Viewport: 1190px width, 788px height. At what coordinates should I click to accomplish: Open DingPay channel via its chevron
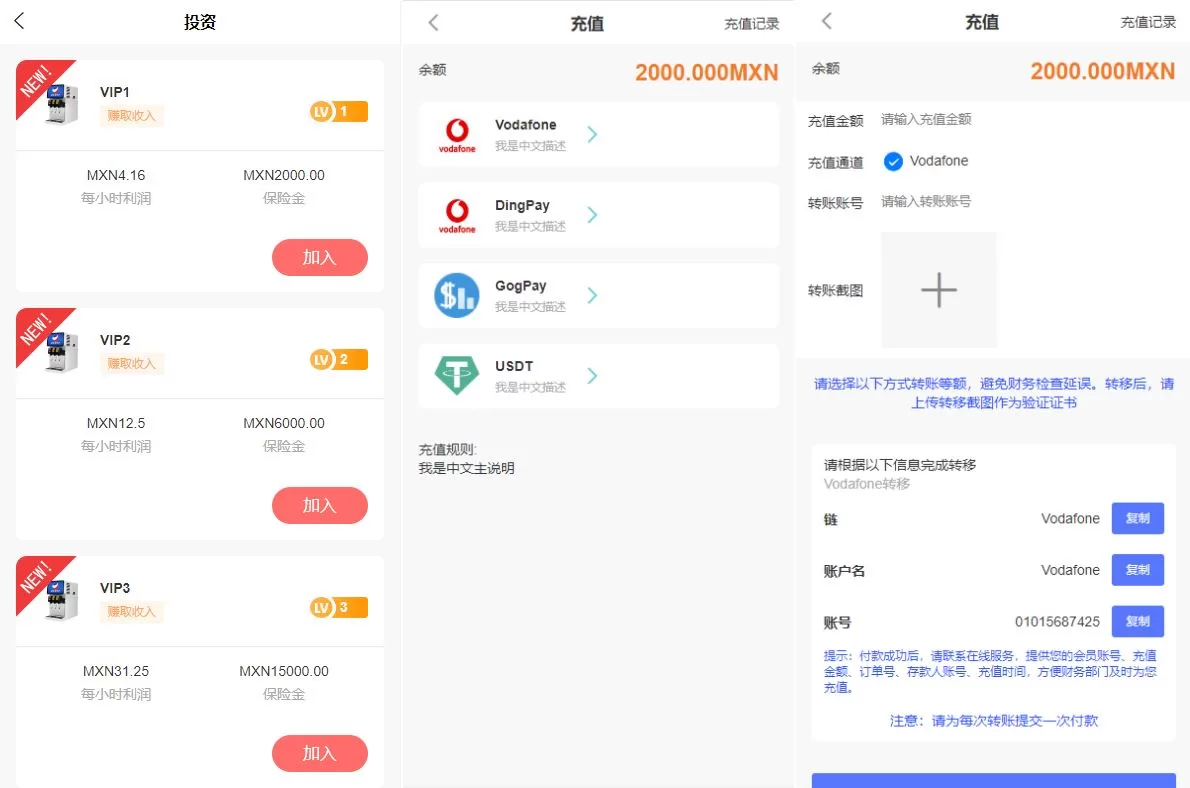coord(592,215)
